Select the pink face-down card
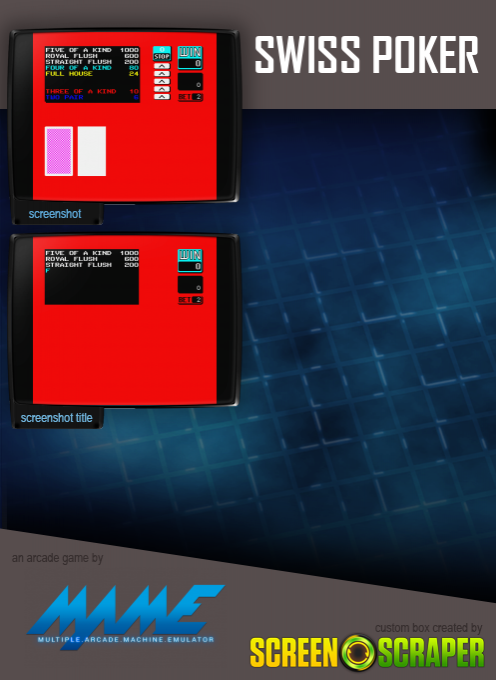The image size is (496, 680). pyautogui.click(x=59, y=151)
